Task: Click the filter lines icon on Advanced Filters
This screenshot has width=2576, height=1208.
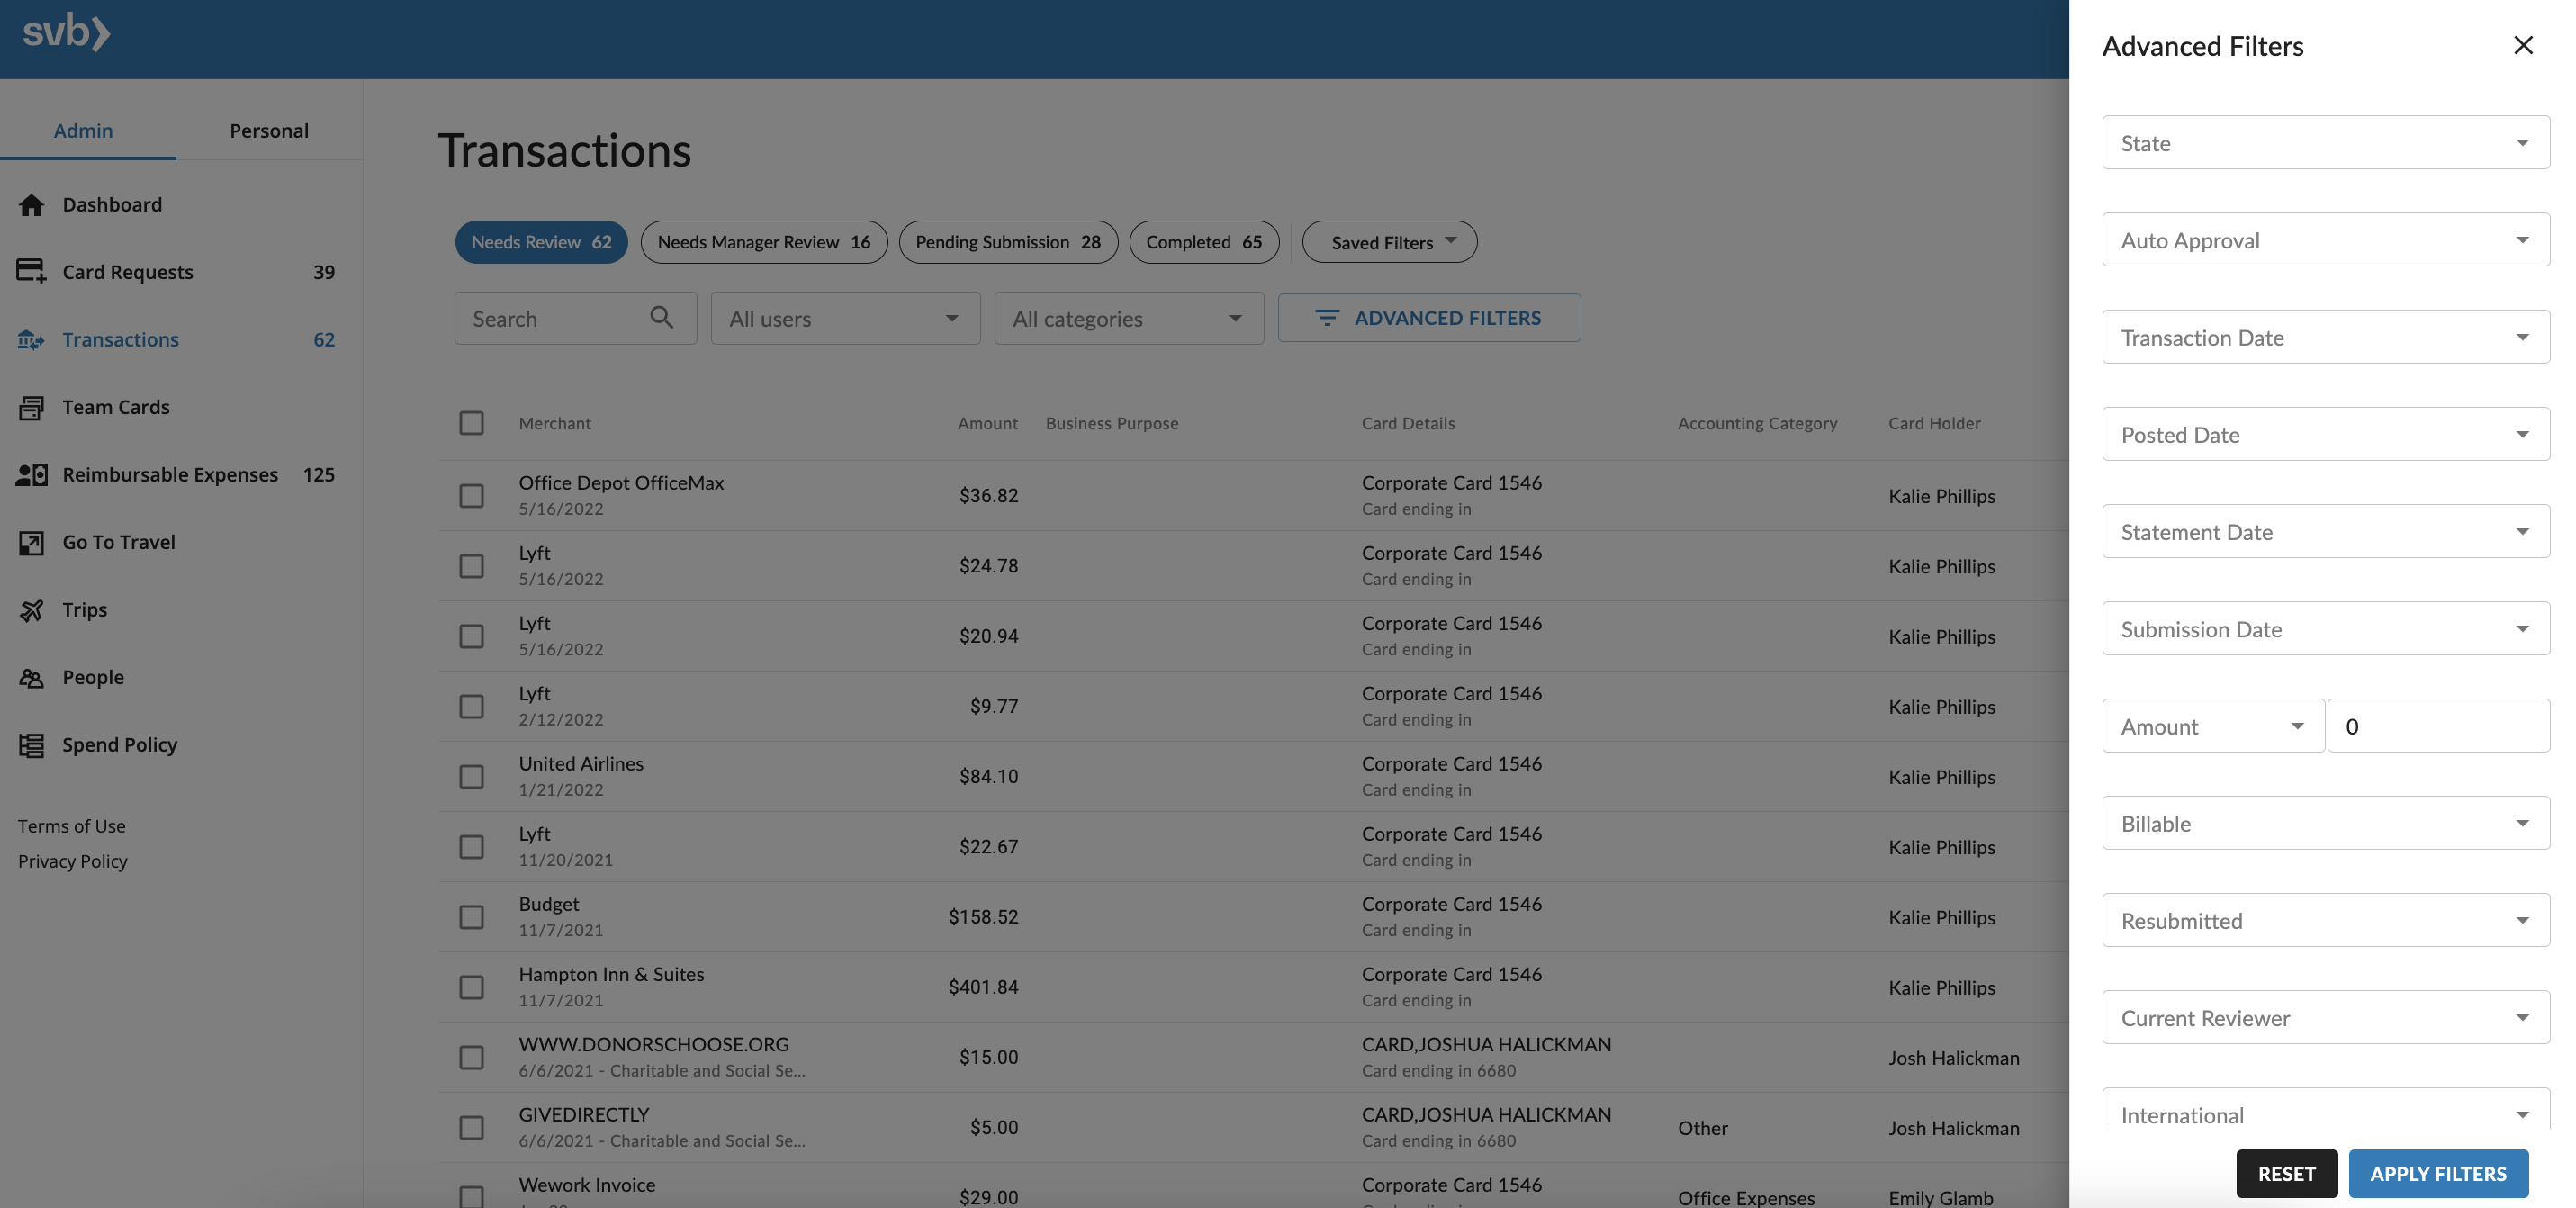Action: click(1326, 318)
